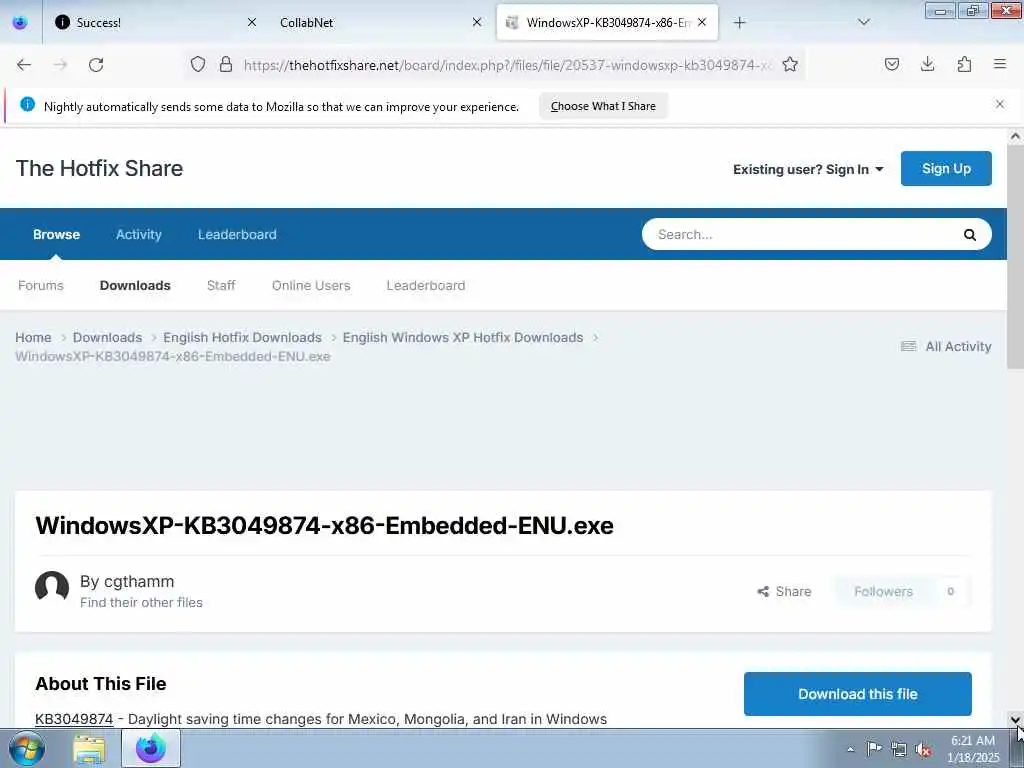This screenshot has width=1024, height=768.
Task: Open the All Activity link
Action: [x=946, y=346]
